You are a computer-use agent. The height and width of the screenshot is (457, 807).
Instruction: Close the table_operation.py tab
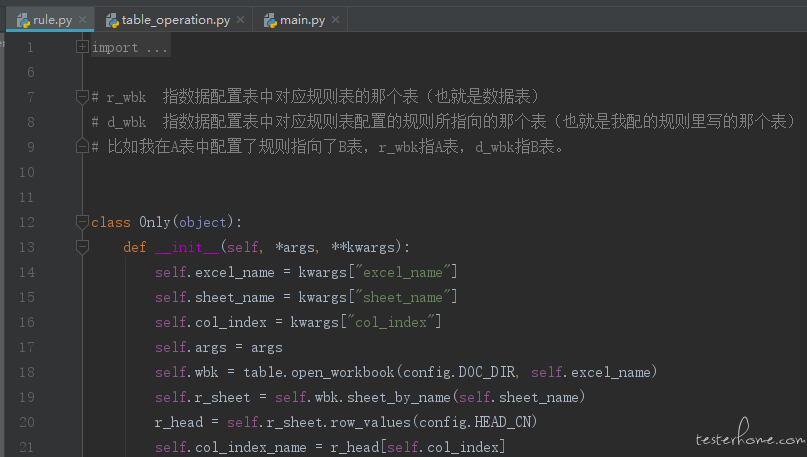240,20
